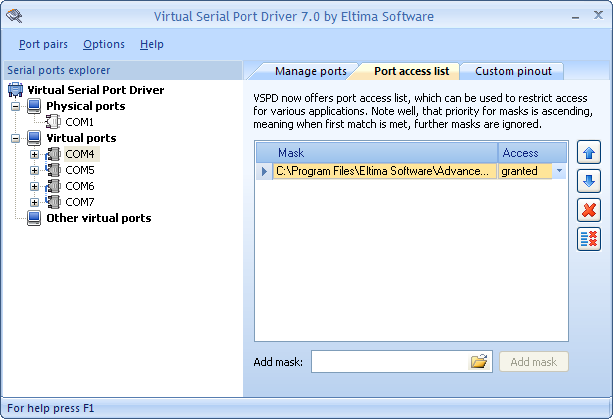This screenshot has width=613, height=419.
Task: Close the Virtual Serial Port Driver window
Action: (598, 16)
